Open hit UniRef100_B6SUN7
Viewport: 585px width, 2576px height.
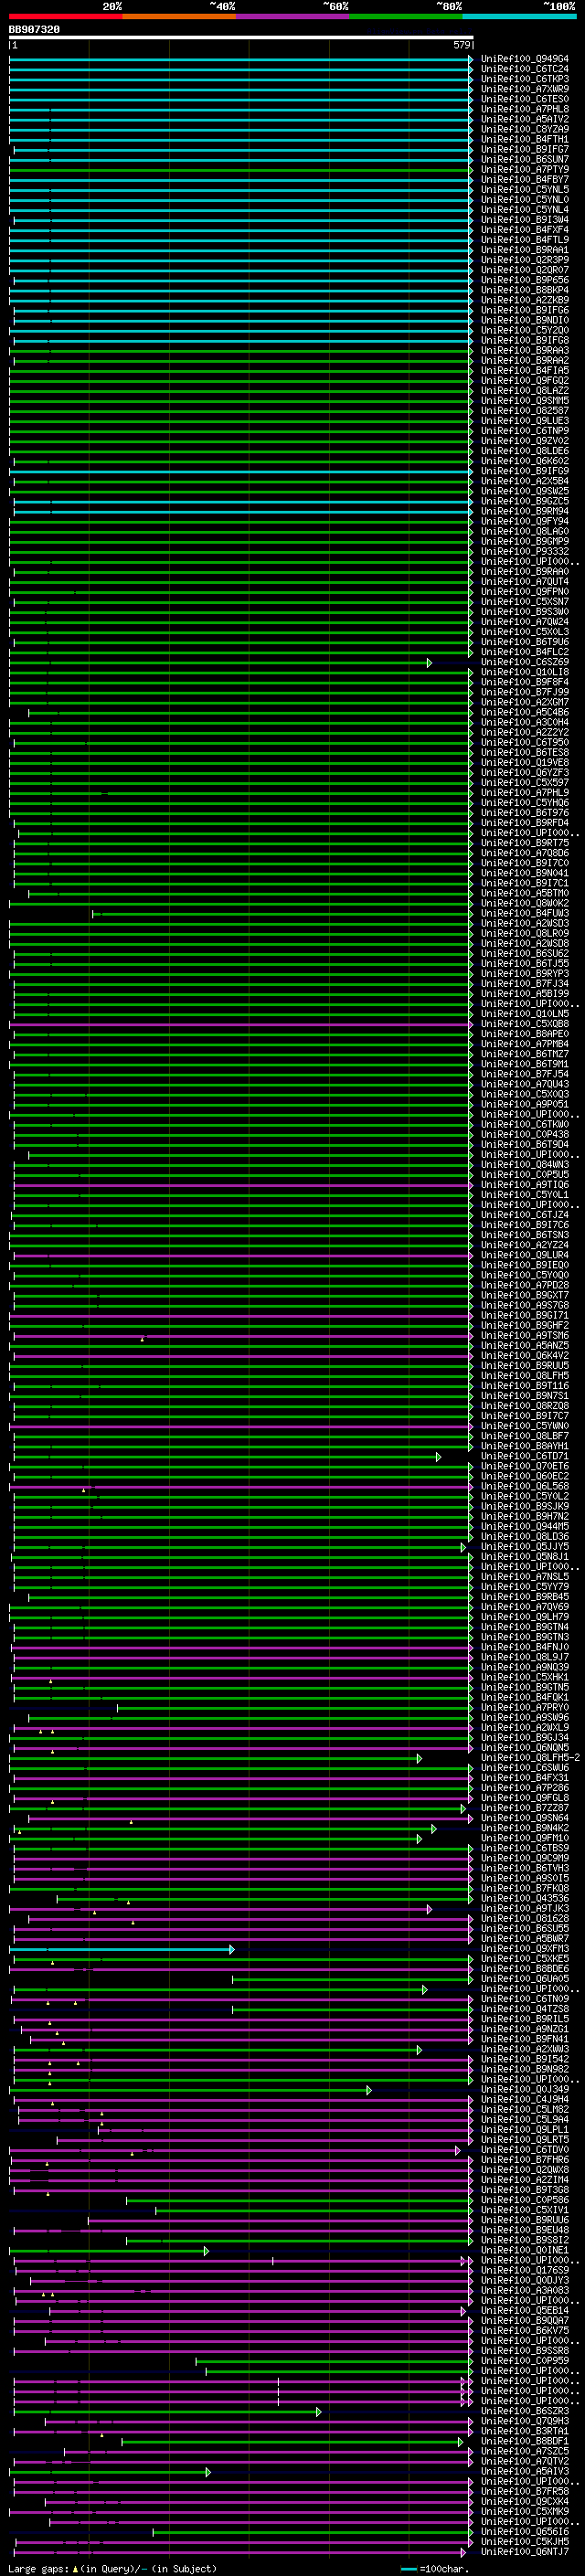tap(525, 159)
